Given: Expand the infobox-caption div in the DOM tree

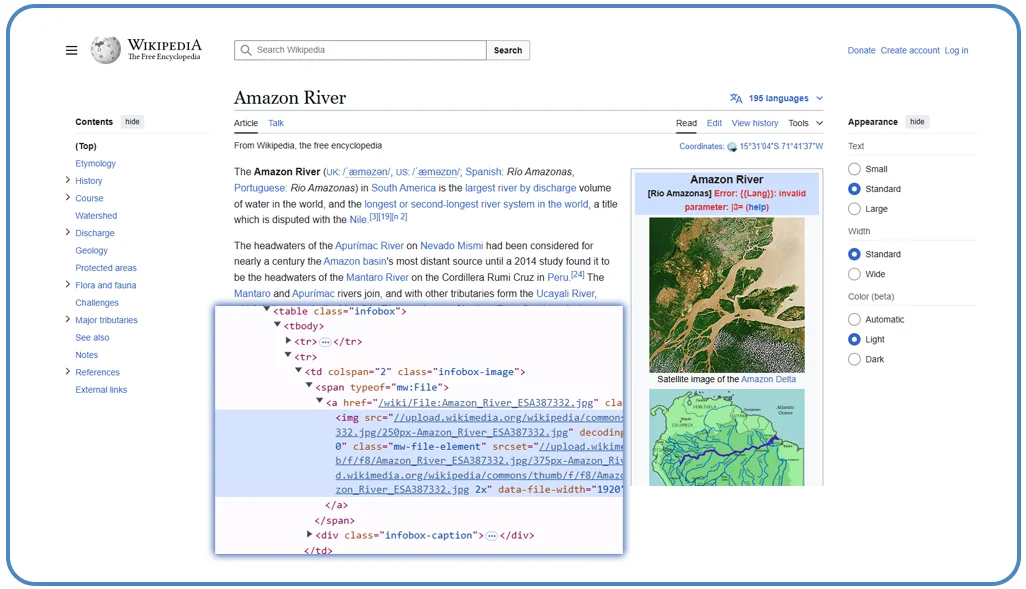Looking at the screenshot, I should tap(310, 535).
